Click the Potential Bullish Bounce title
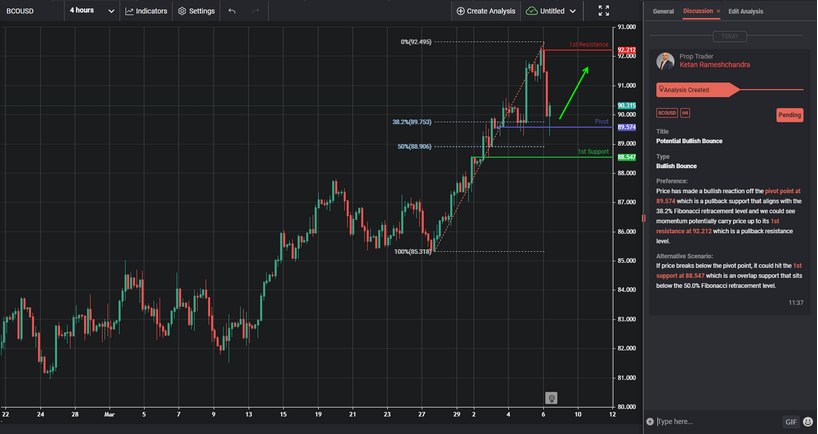 [689, 141]
